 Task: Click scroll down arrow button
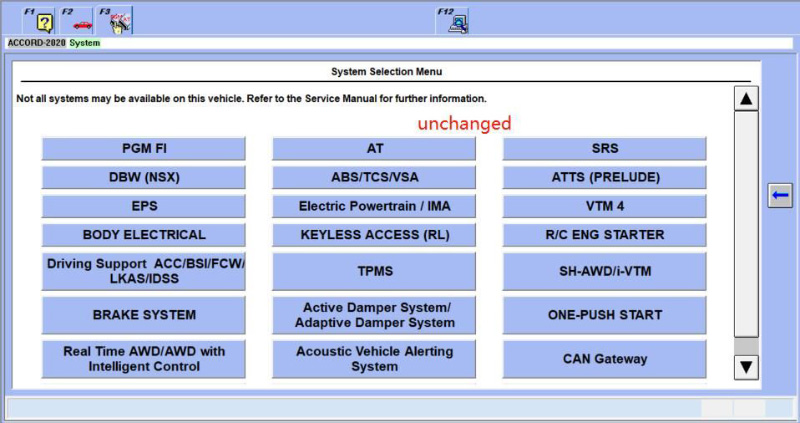tap(746, 367)
